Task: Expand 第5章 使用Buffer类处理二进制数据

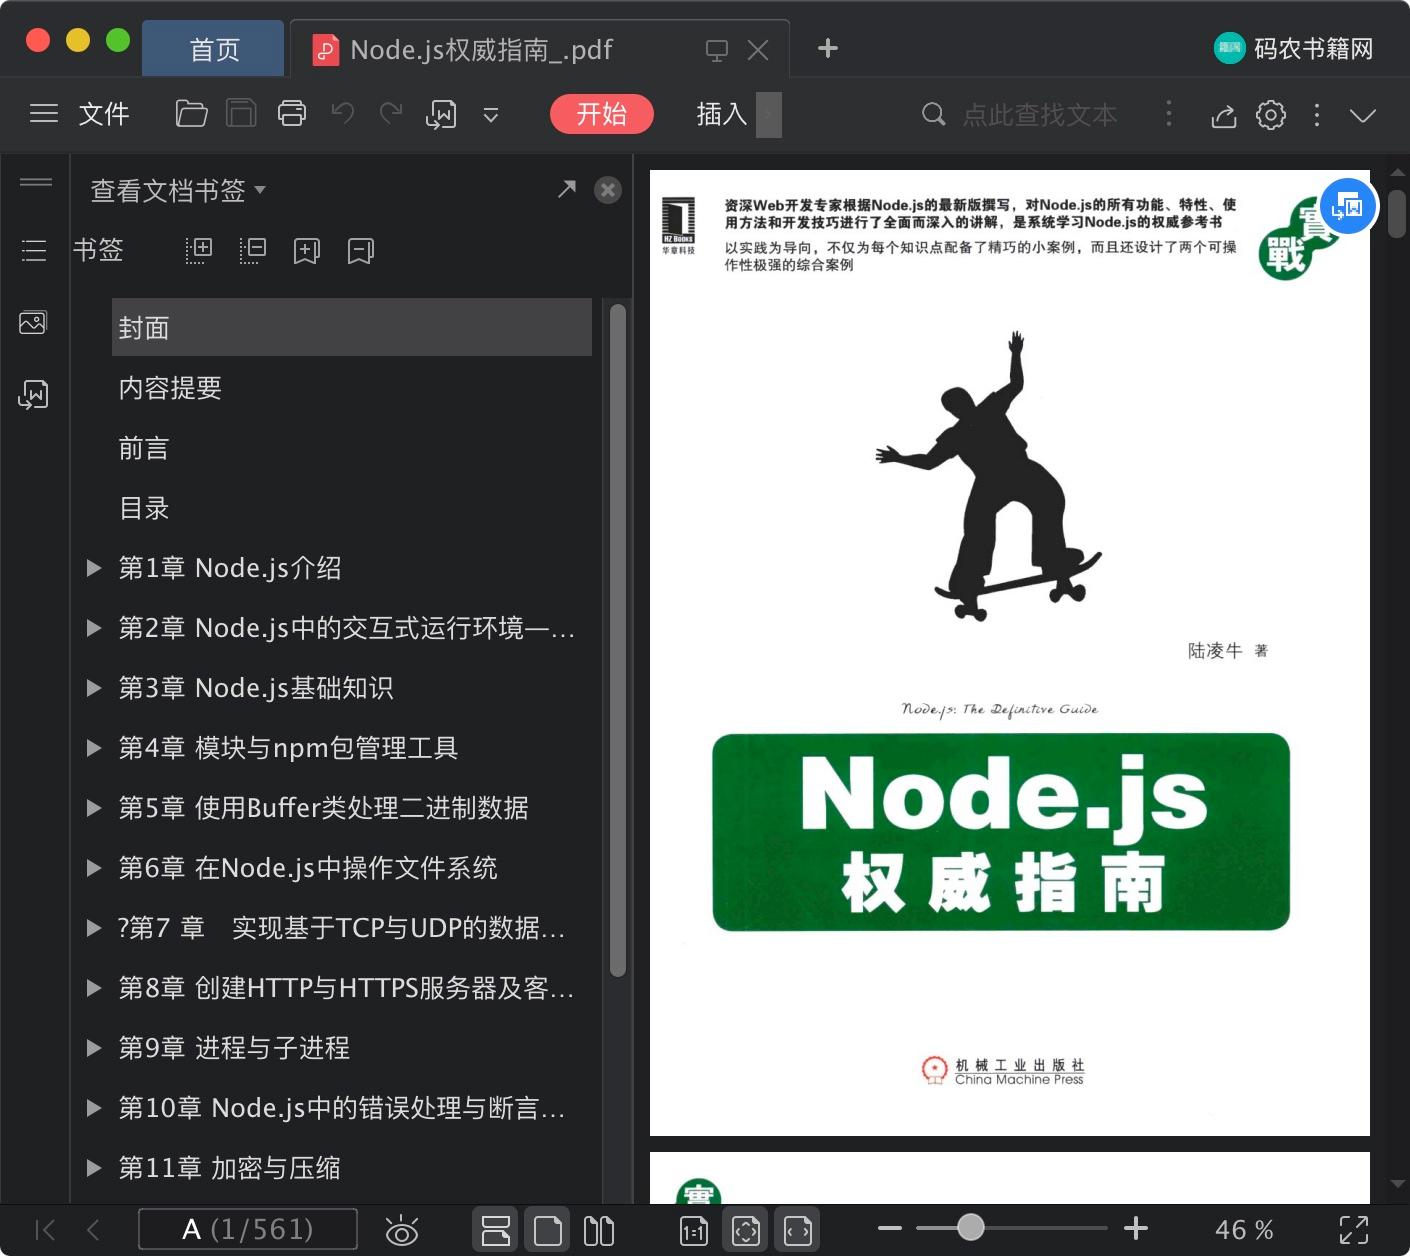Action: click(94, 808)
